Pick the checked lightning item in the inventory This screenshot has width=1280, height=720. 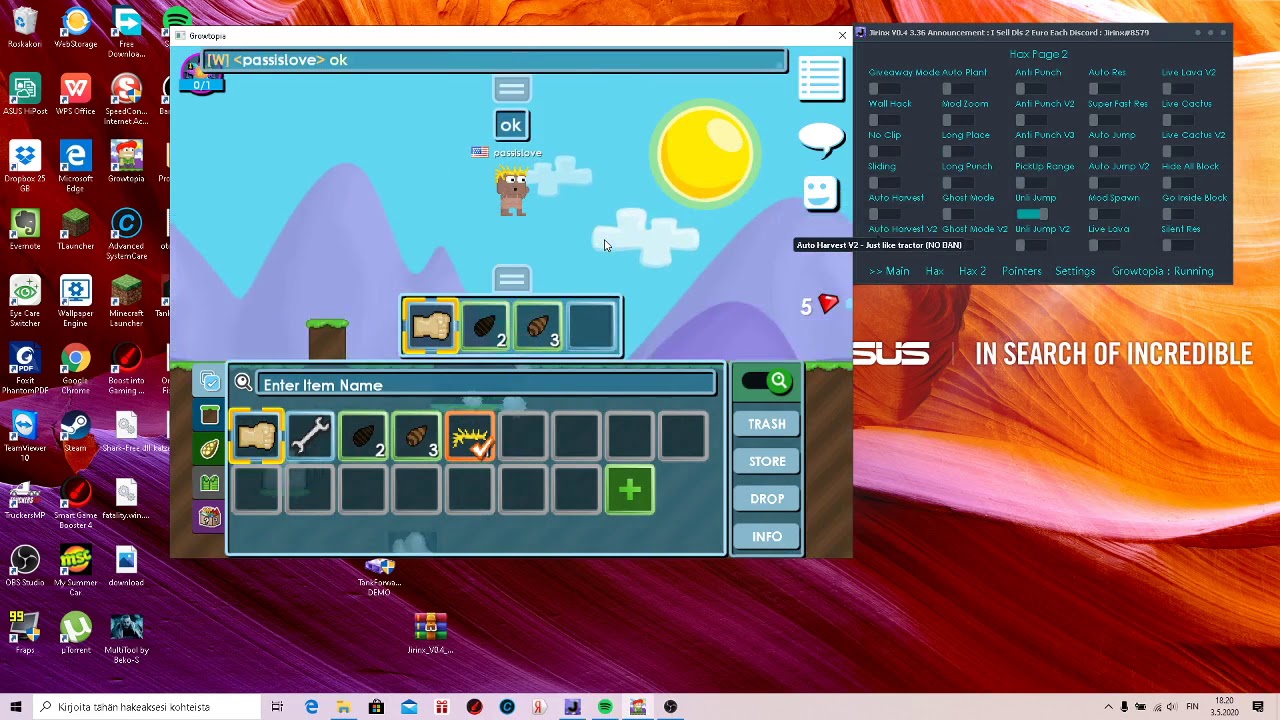point(470,436)
